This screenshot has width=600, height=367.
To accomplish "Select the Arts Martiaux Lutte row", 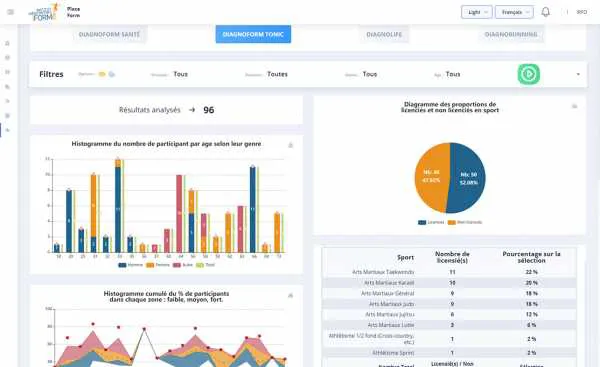I will point(450,325).
